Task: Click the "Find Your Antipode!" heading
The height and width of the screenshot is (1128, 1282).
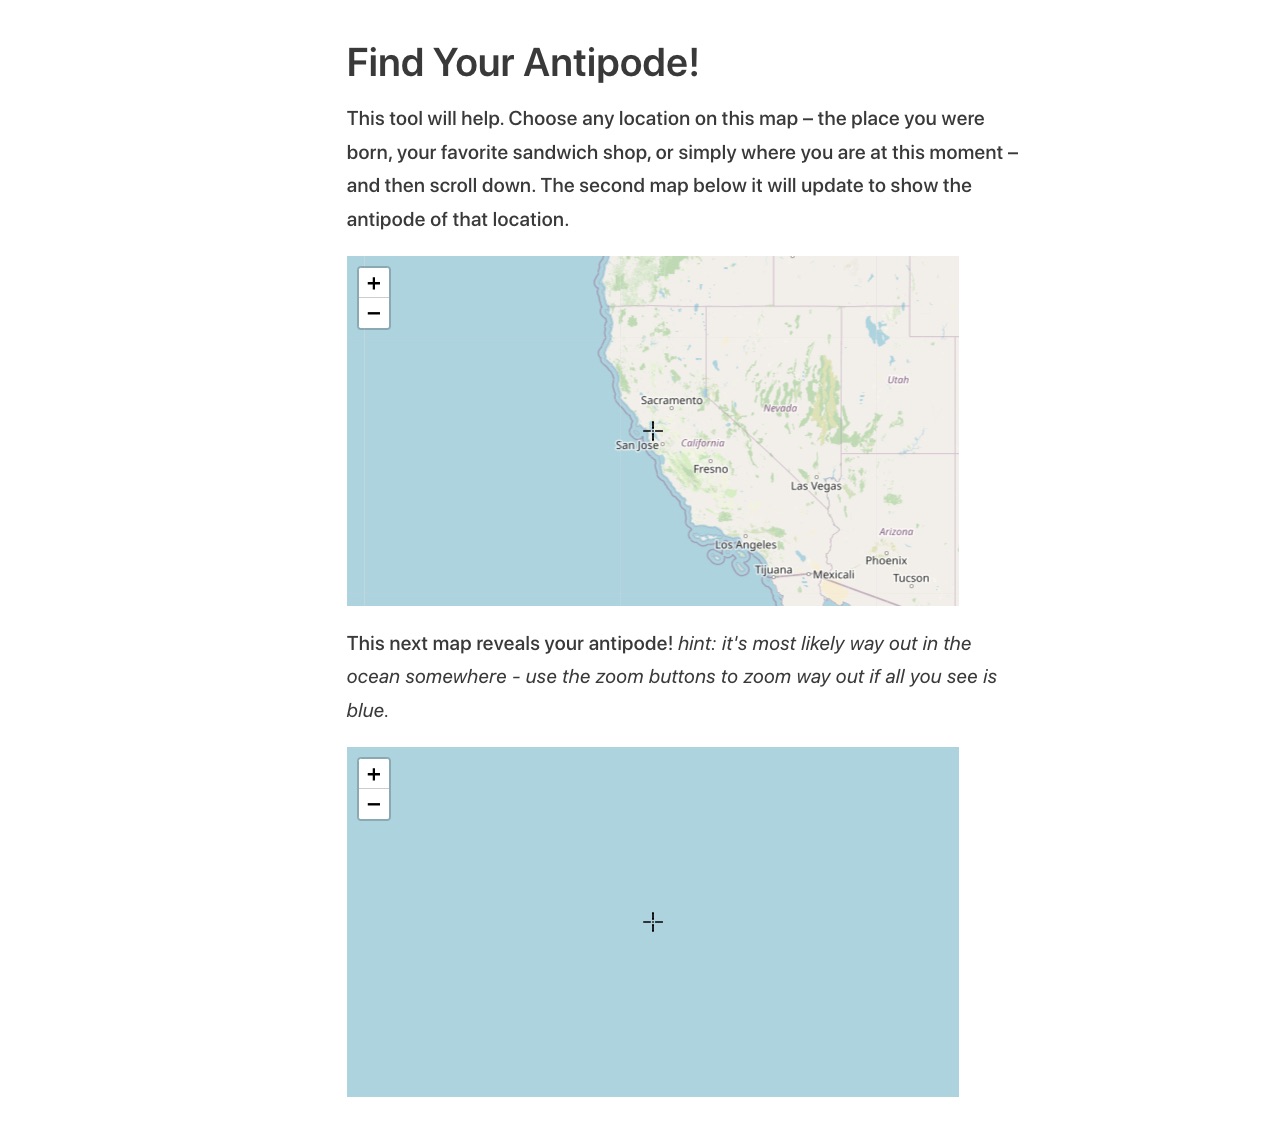Action: pos(523,63)
